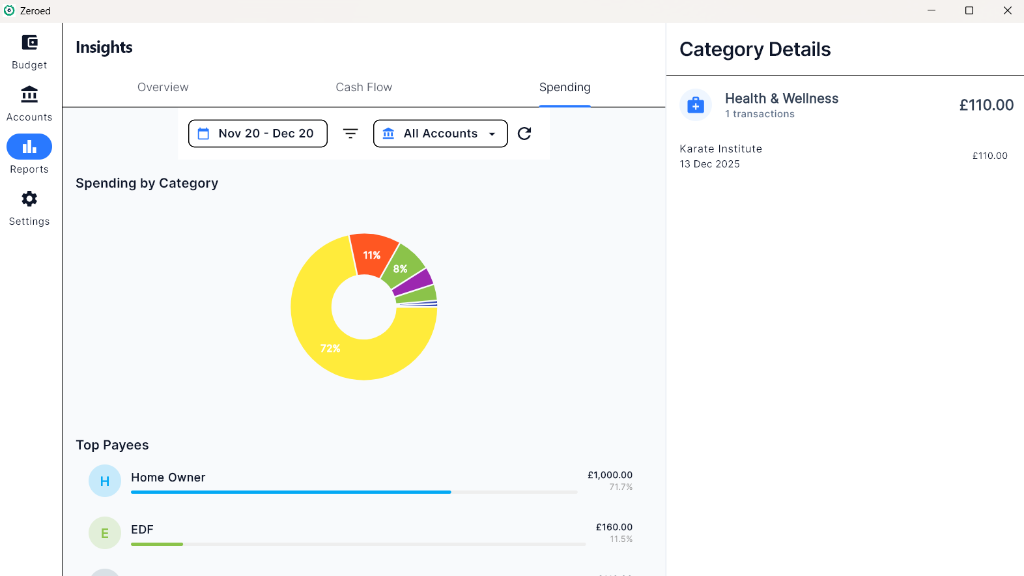The width and height of the screenshot is (1024, 576).
Task: Select the Spending tab
Action: tap(565, 87)
